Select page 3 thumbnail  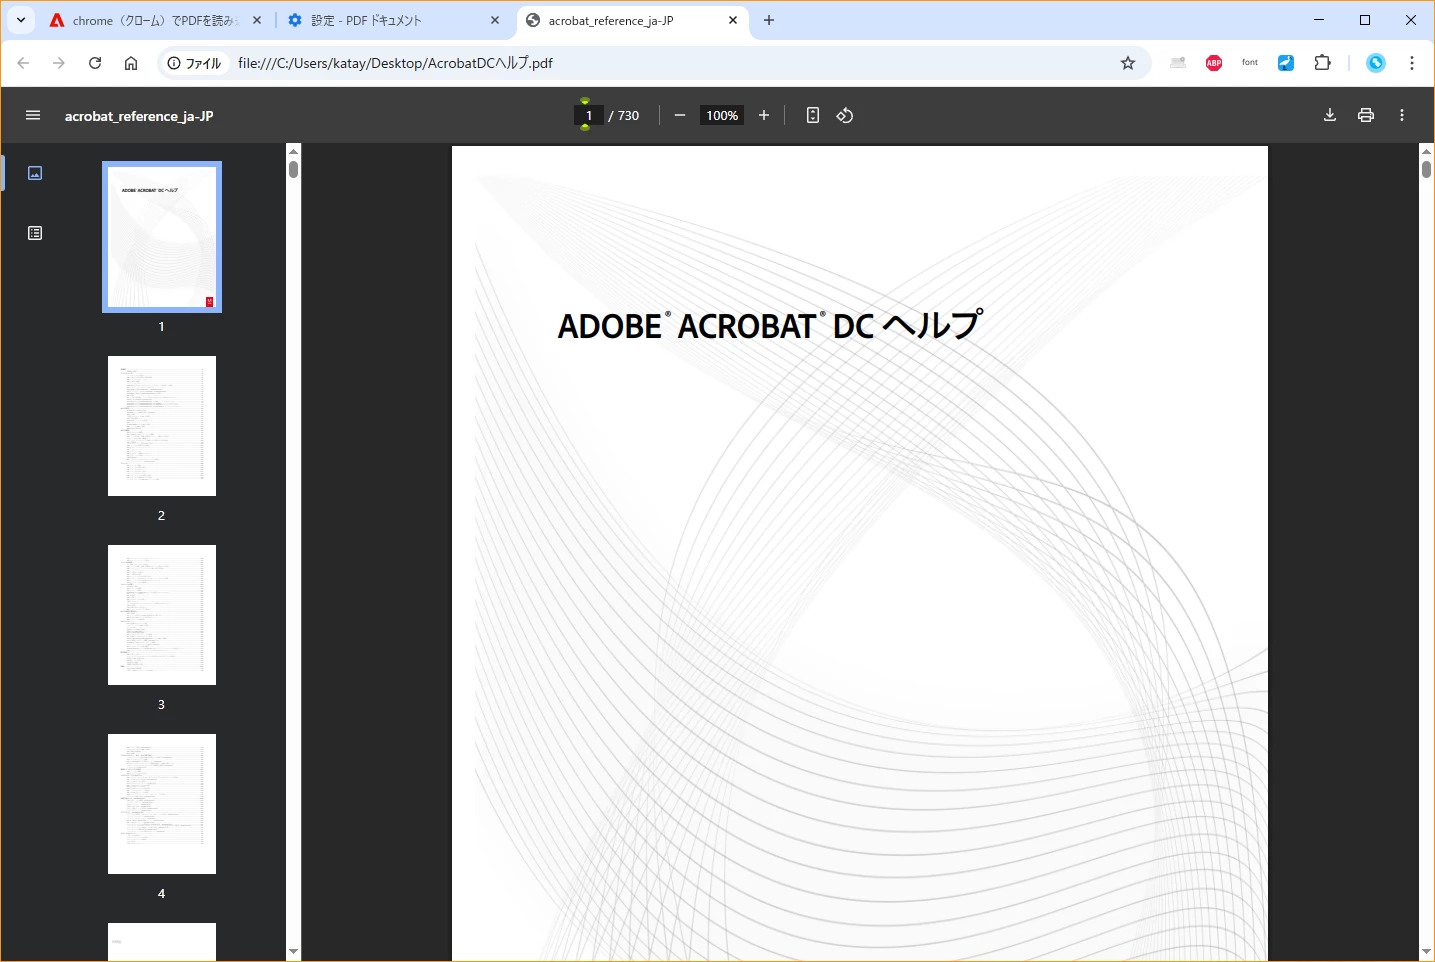click(162, 615)
